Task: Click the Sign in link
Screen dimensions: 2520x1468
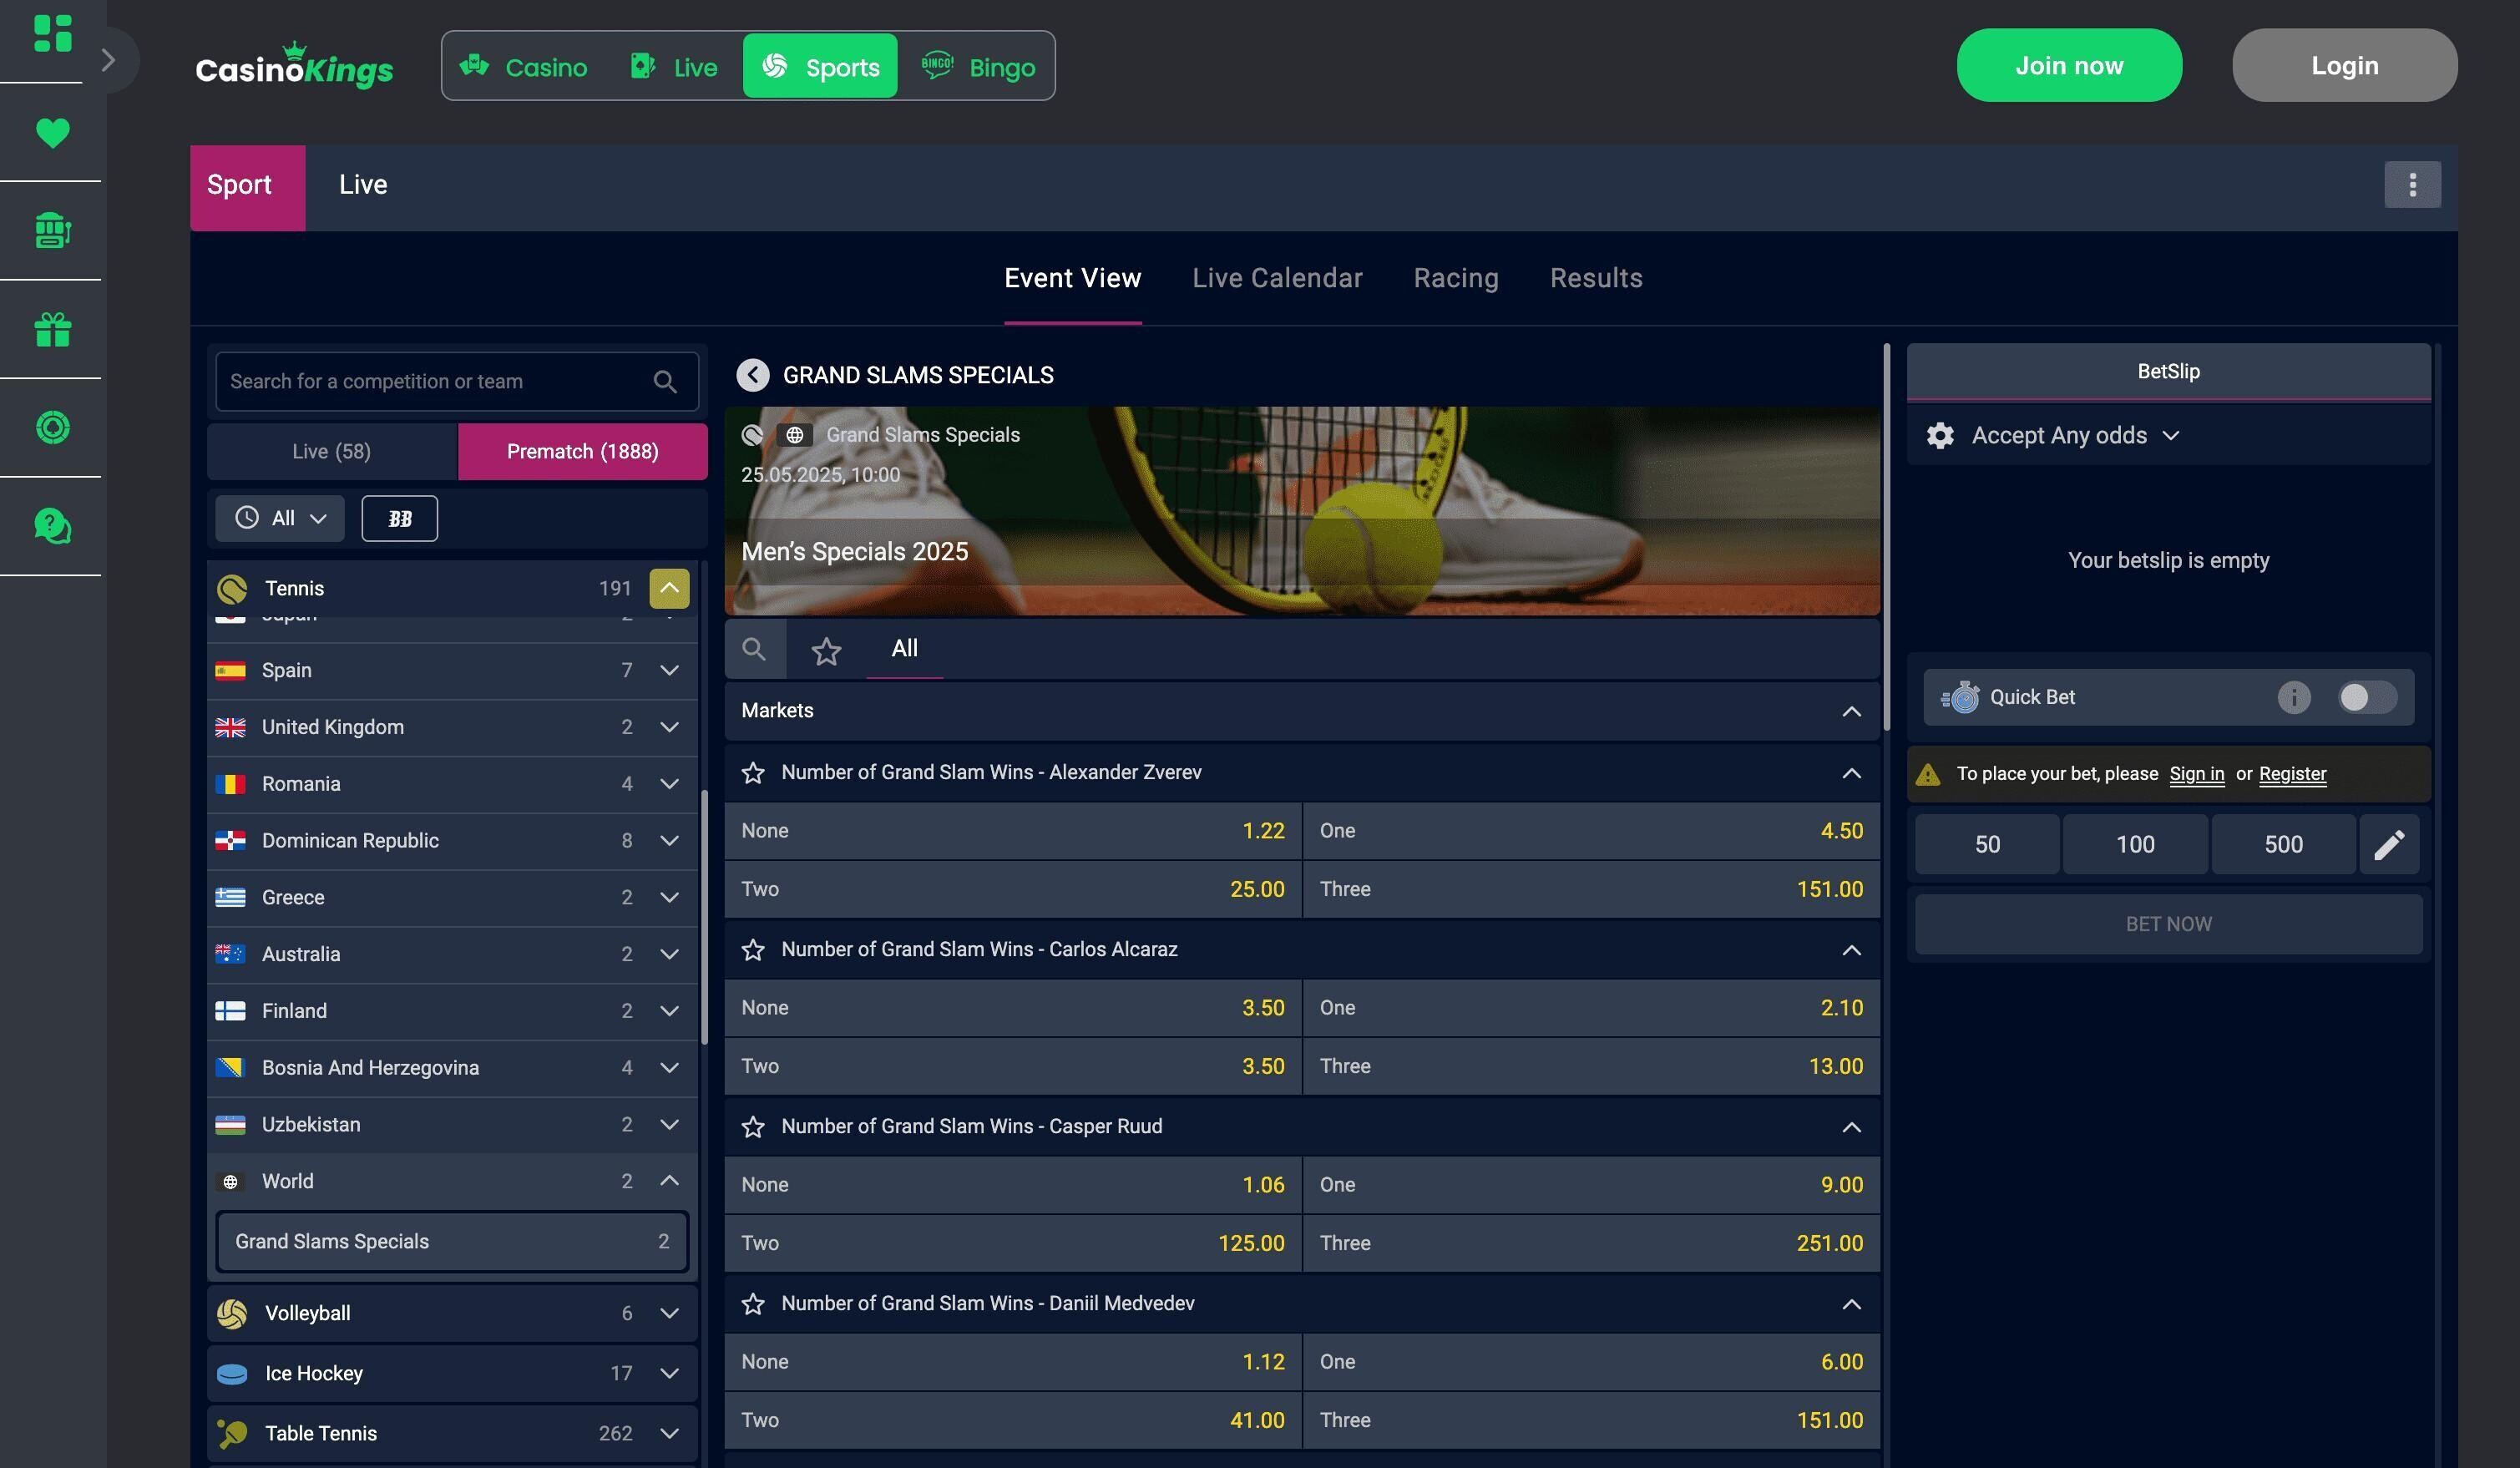Action: 2196,774
